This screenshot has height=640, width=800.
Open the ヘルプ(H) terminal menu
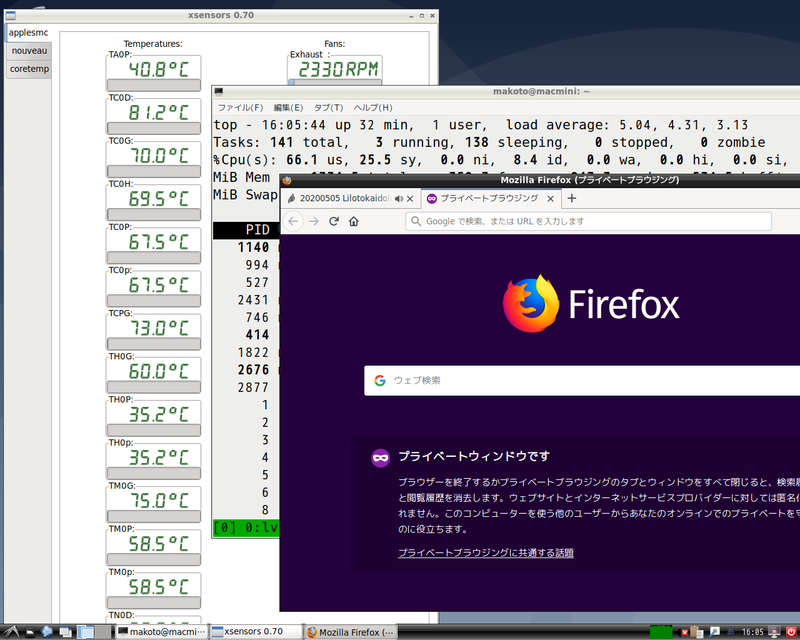point(373,107)
